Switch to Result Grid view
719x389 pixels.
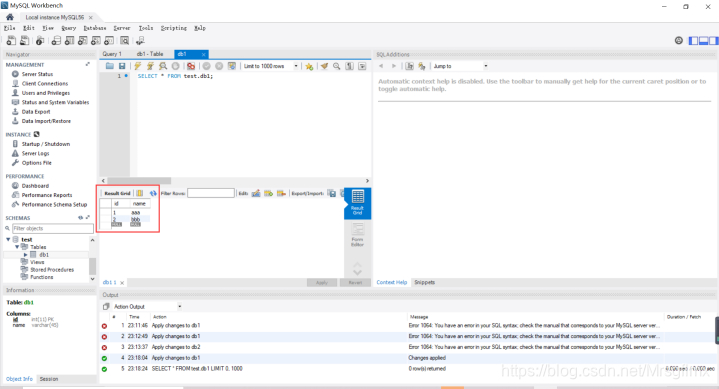358,202
